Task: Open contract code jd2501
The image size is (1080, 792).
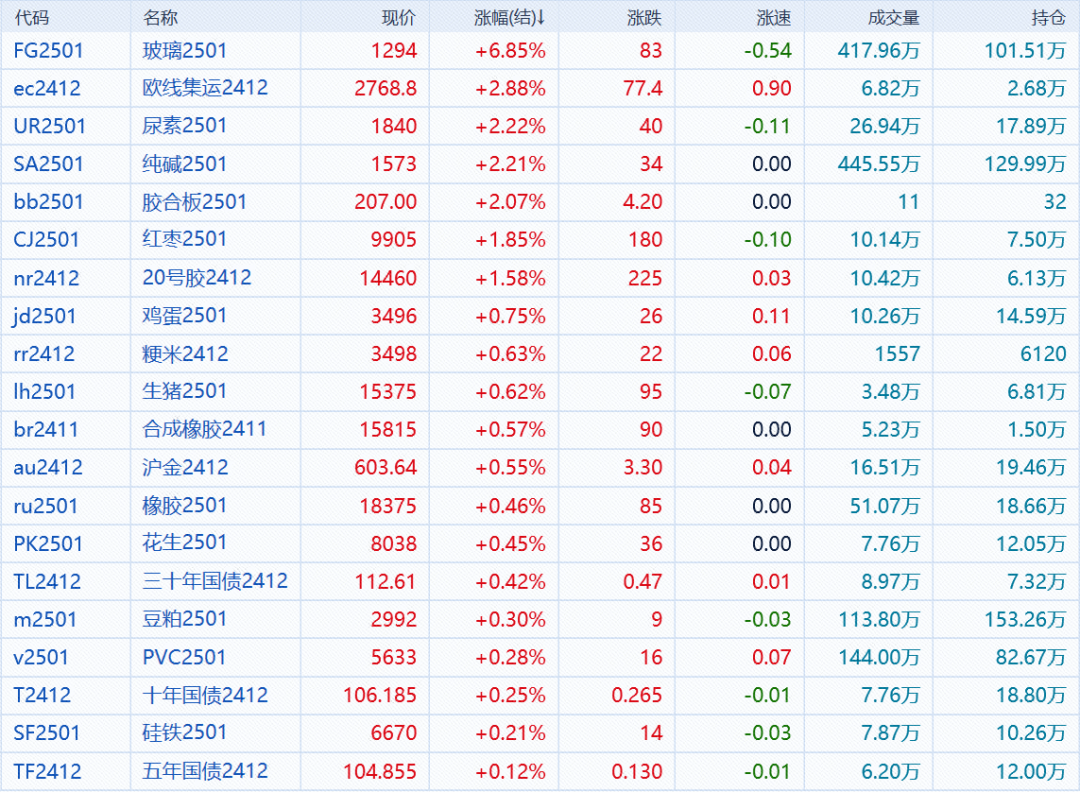Action: [x=44, y=316]
